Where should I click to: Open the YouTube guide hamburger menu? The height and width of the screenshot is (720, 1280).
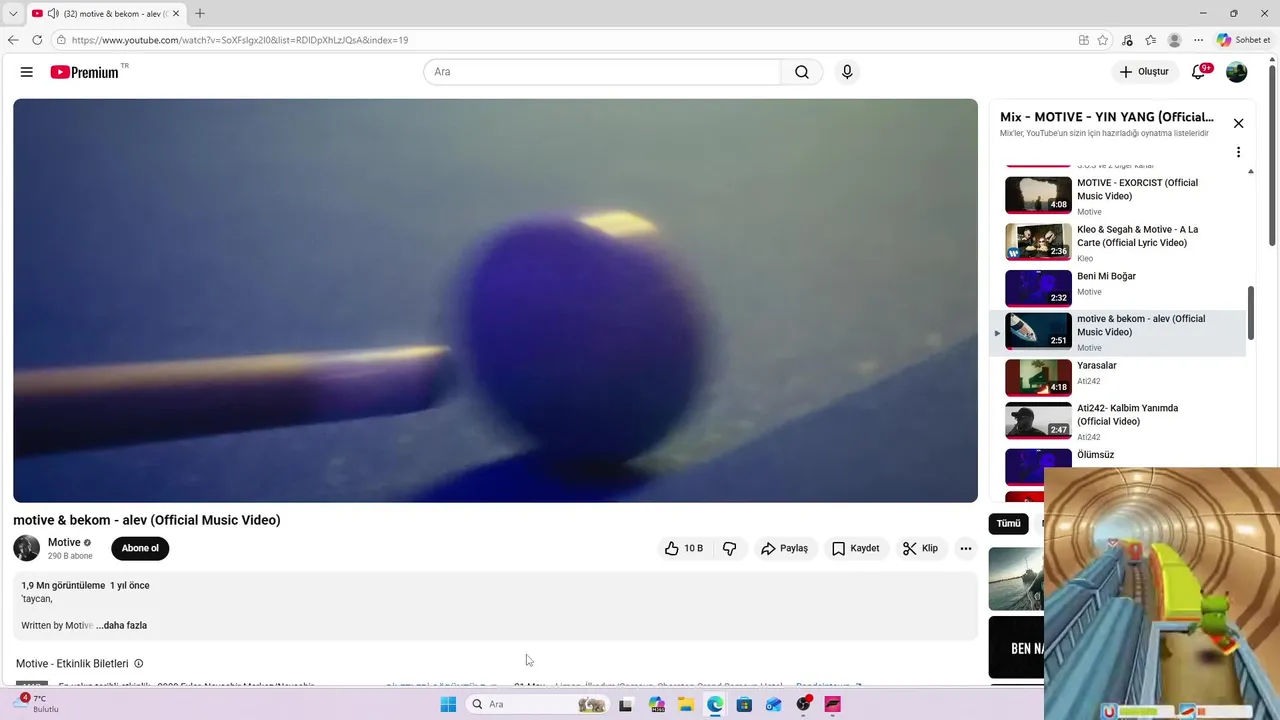[x=27, y=72]
